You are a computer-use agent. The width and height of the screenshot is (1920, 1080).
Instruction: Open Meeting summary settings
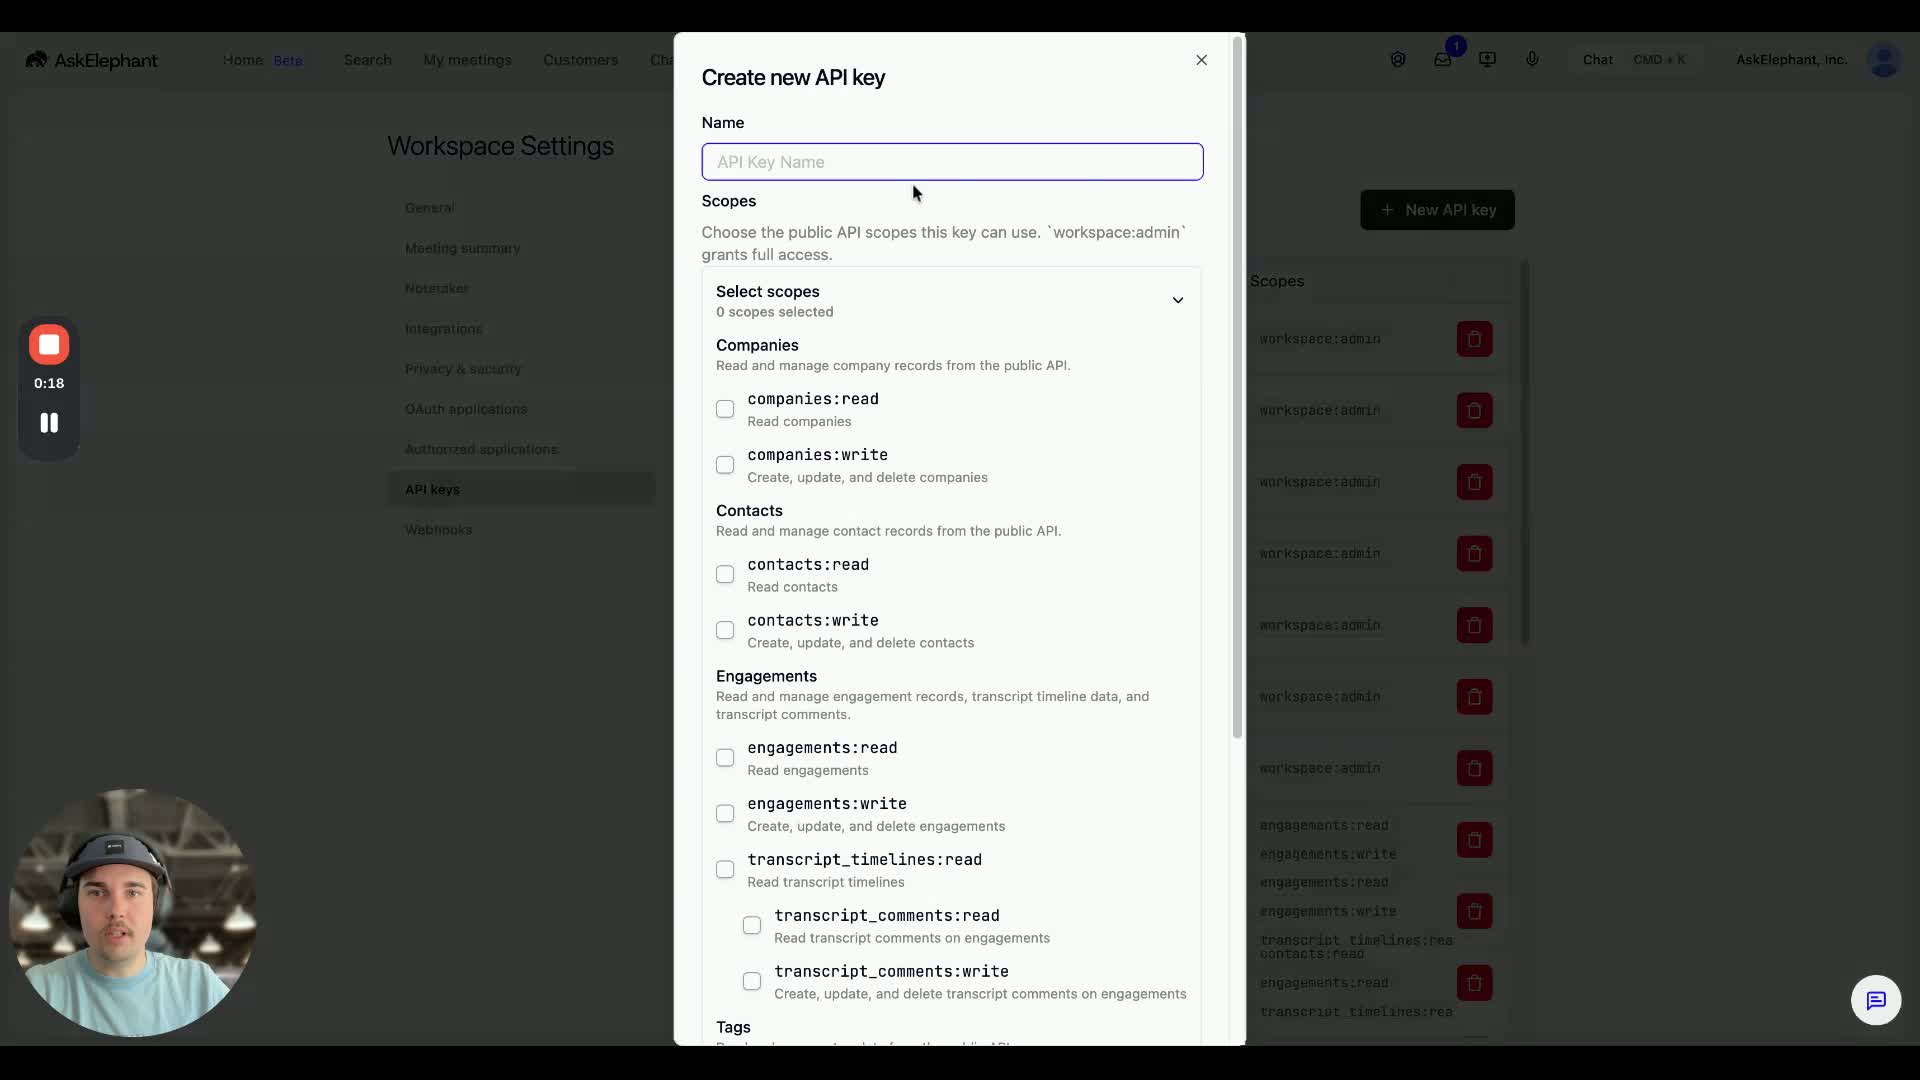point(462,248)
